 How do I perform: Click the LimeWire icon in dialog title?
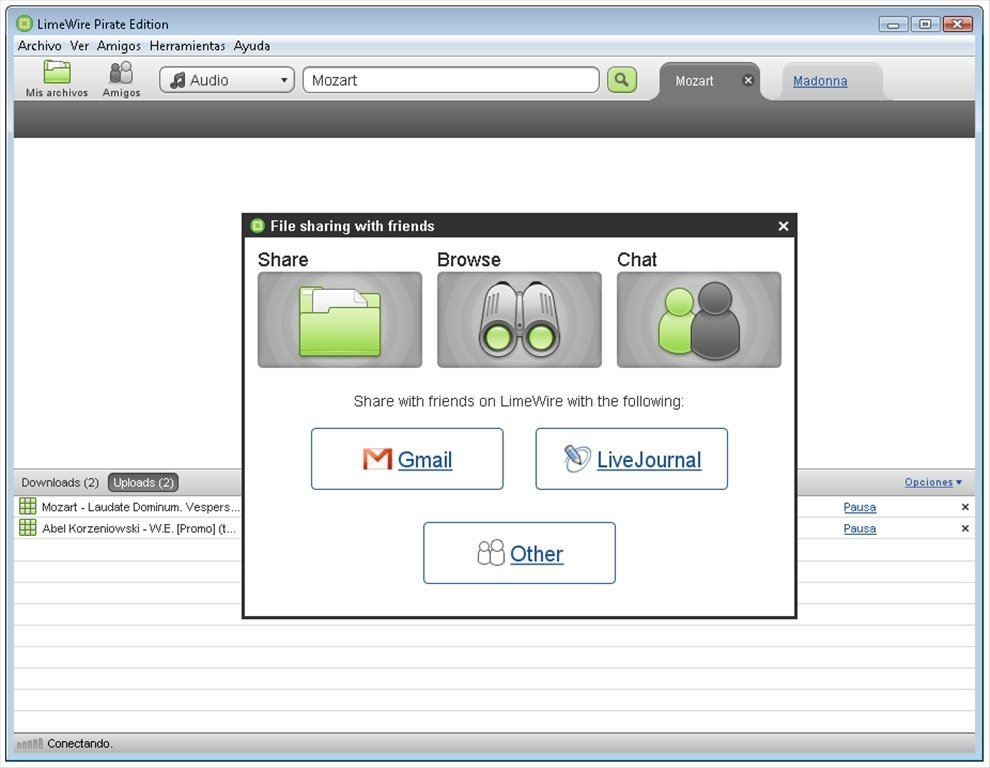257,225
